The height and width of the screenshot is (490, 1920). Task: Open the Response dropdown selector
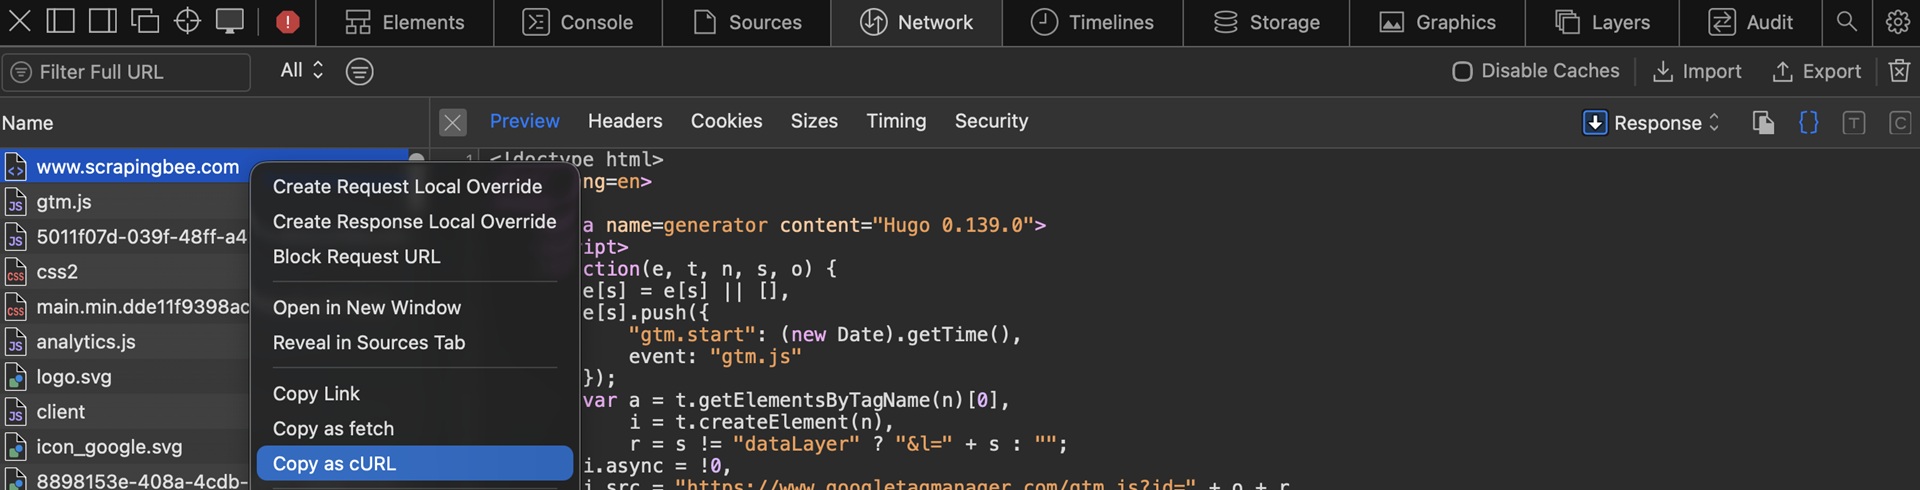(x=1652, y=123)
